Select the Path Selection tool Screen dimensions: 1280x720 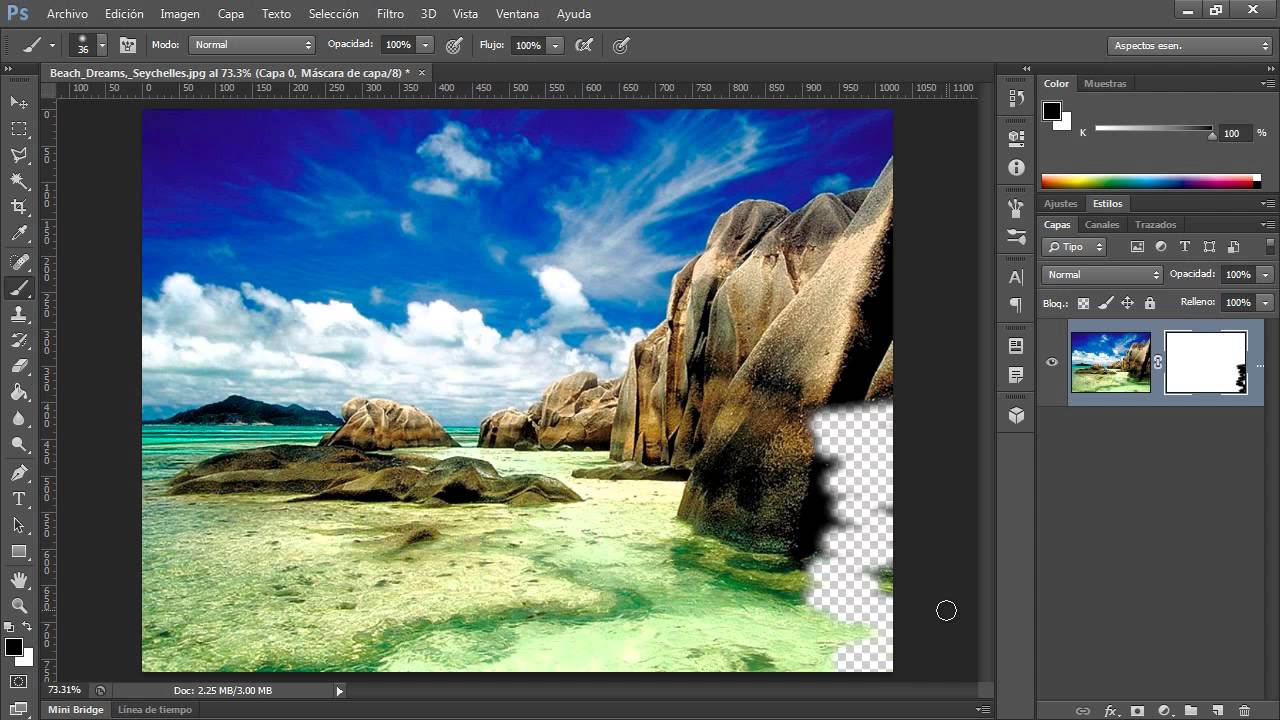[19, 524]
